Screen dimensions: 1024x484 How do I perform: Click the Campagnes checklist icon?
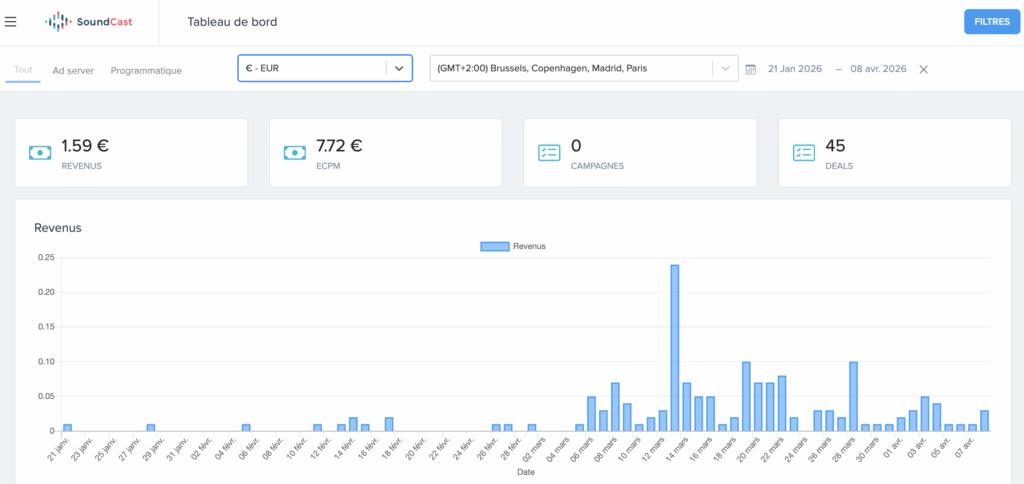(549, 153)
